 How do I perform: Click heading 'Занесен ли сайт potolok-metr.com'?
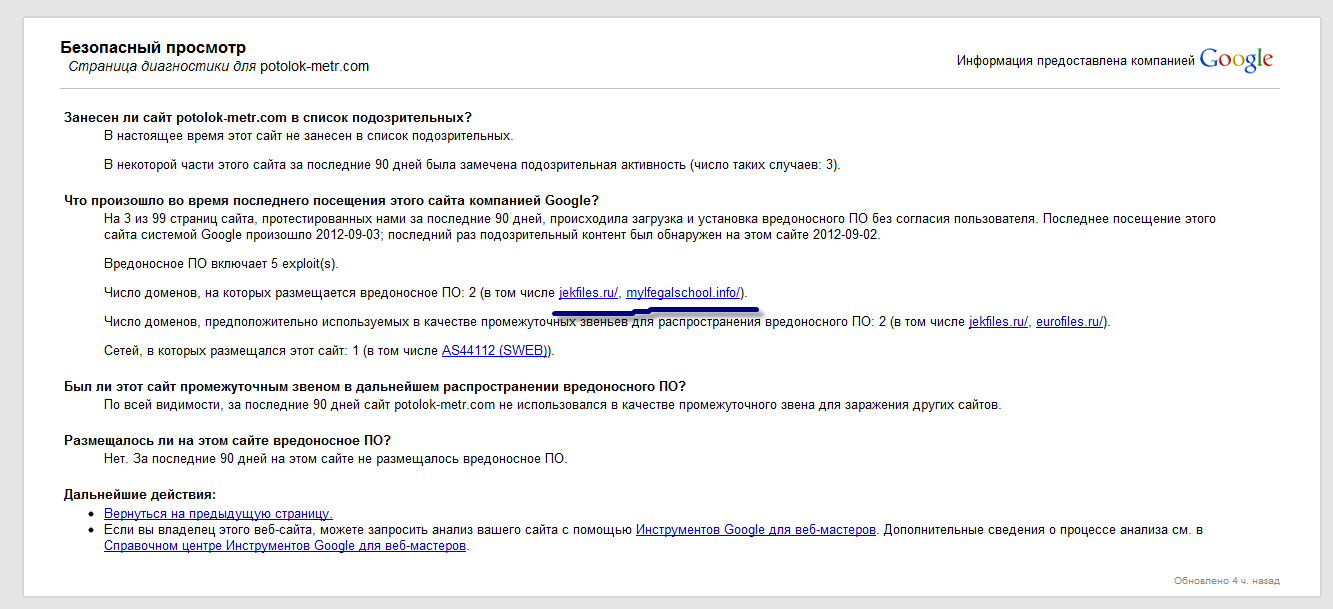click(267, 117)
